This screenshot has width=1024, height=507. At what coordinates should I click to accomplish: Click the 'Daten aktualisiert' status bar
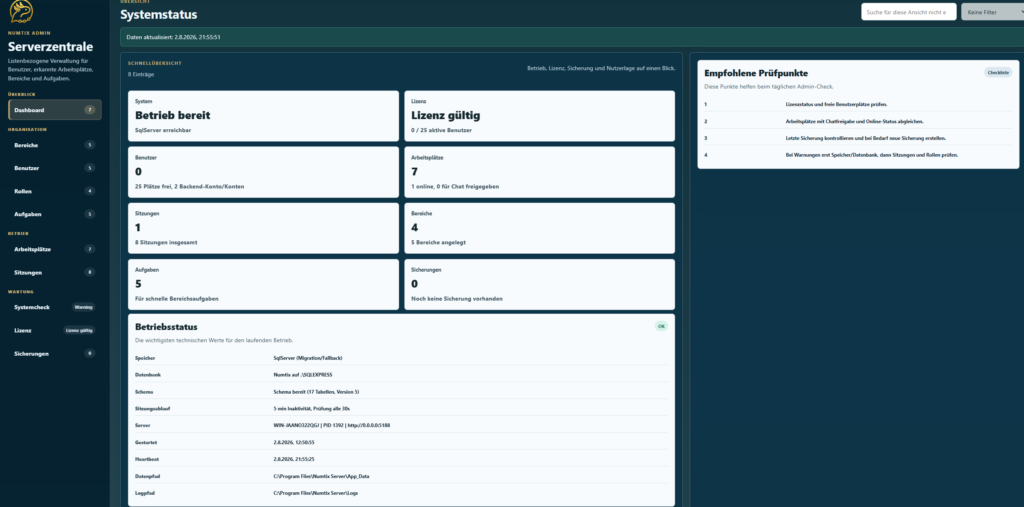point(572,37)
